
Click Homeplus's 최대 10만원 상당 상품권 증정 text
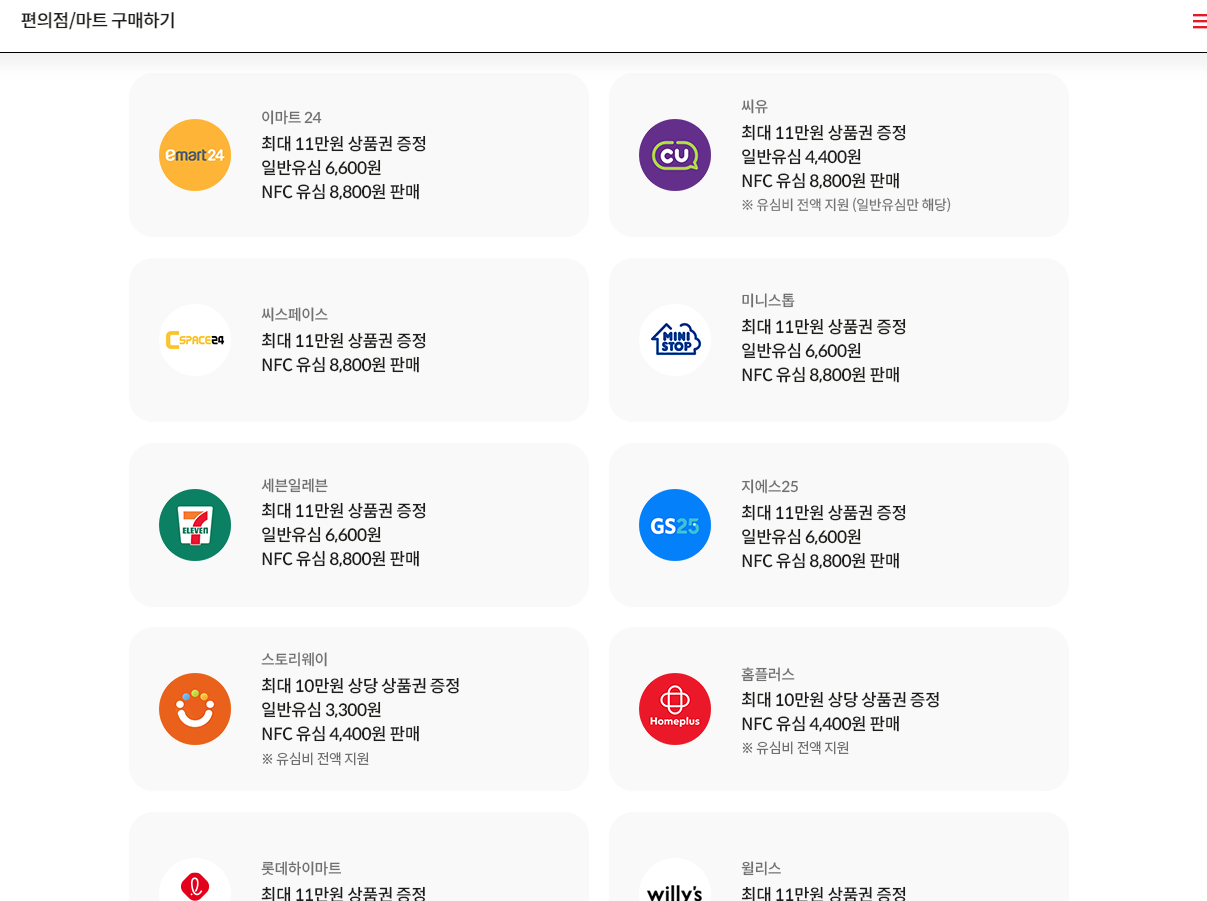pos(841,699)
